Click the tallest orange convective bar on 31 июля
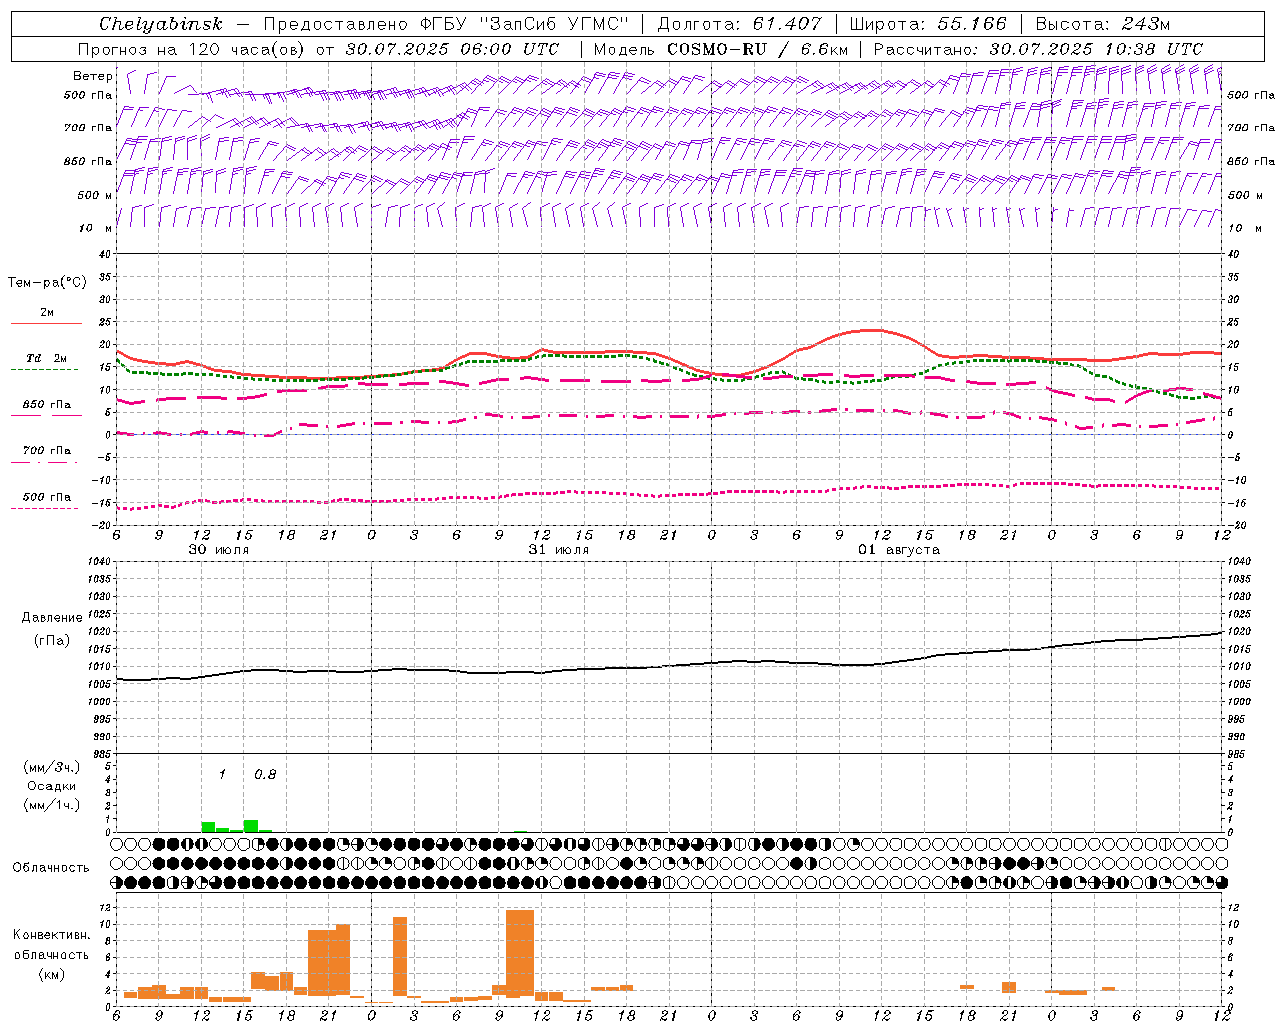1280x1024 pixels. pos(520,953)
